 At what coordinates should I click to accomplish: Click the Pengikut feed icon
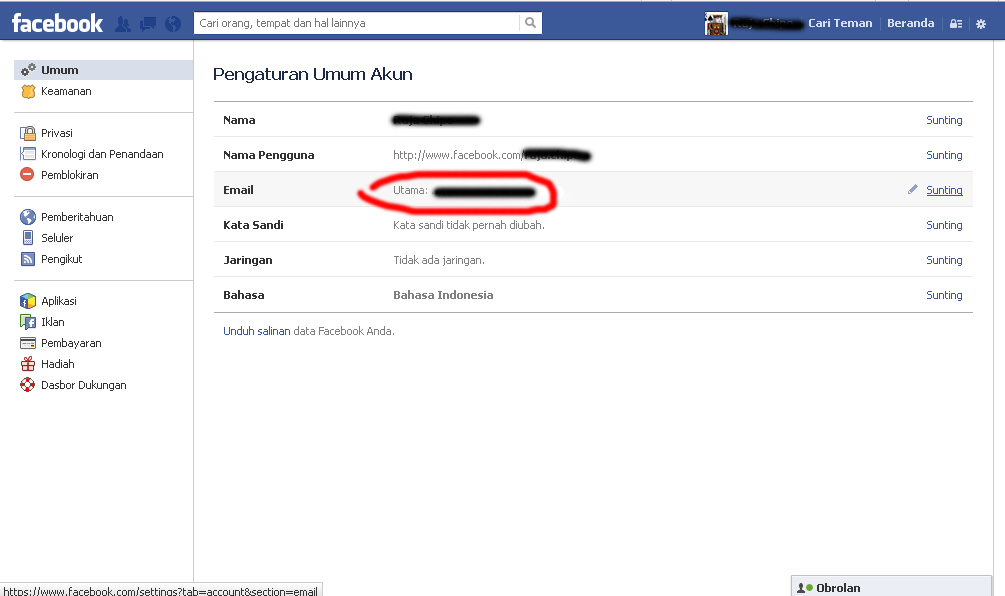tap(28, 259)
